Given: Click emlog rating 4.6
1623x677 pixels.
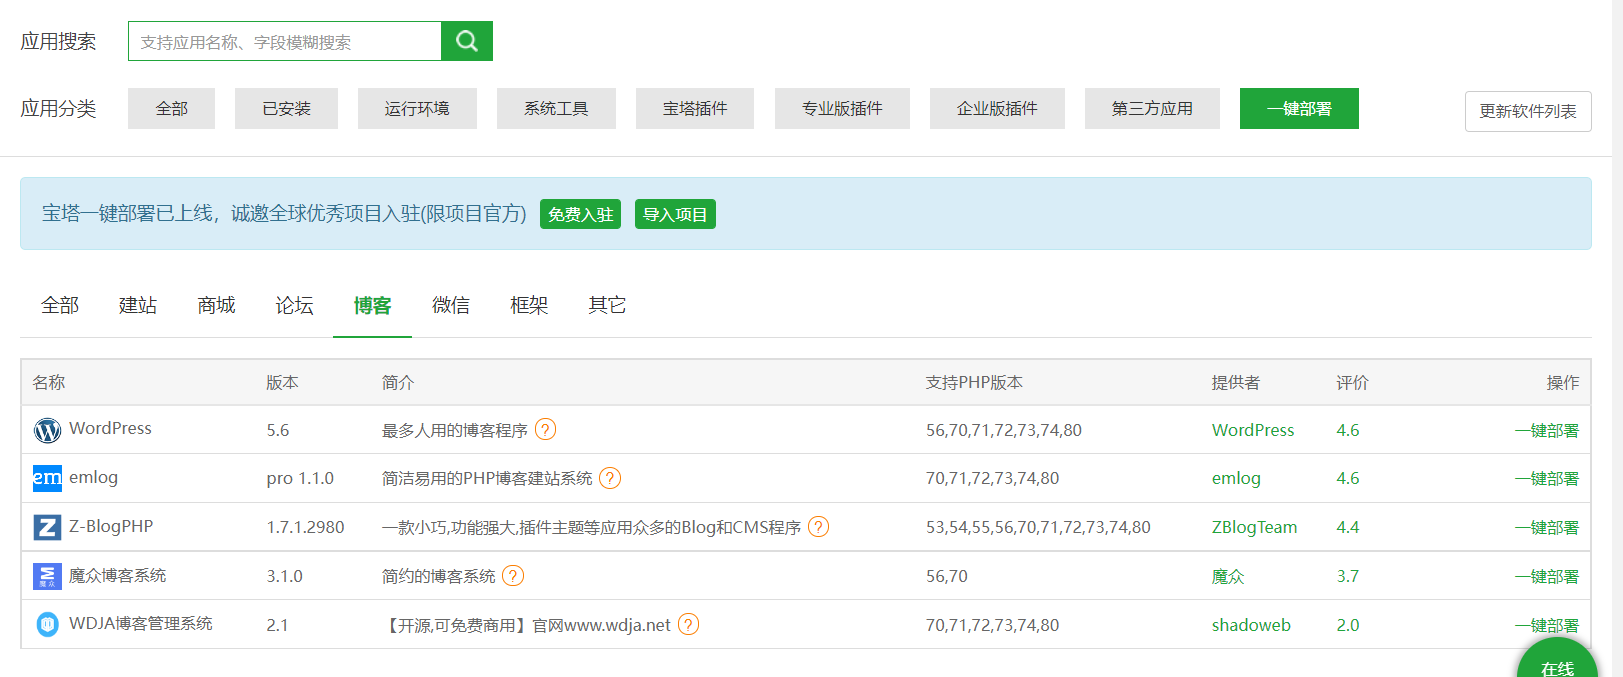Looking at the screenshot, I should [1348, 478].
